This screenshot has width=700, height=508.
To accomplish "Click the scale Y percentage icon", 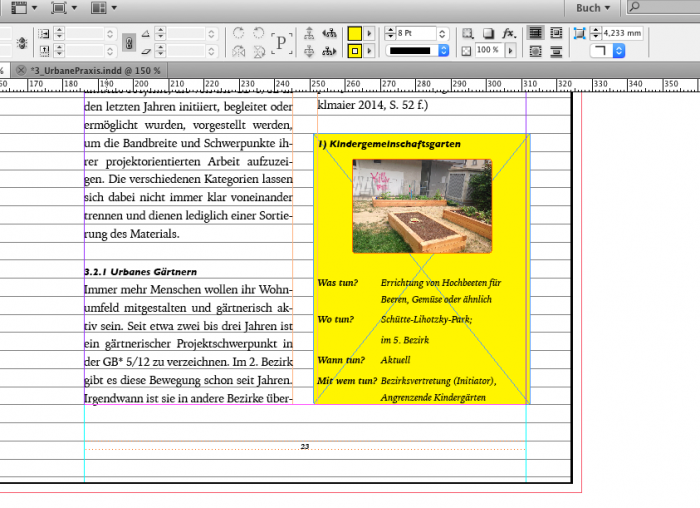I will click(44, 51).
